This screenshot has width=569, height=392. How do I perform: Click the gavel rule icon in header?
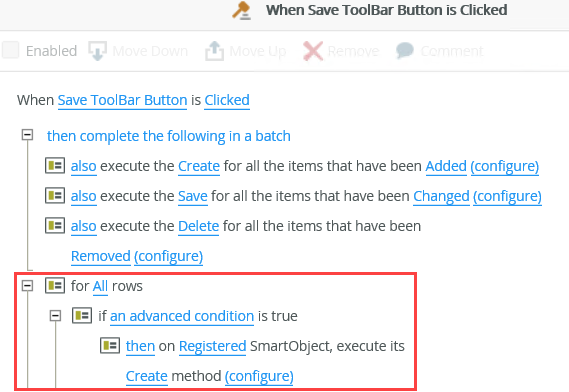click(x=242, y=10)
